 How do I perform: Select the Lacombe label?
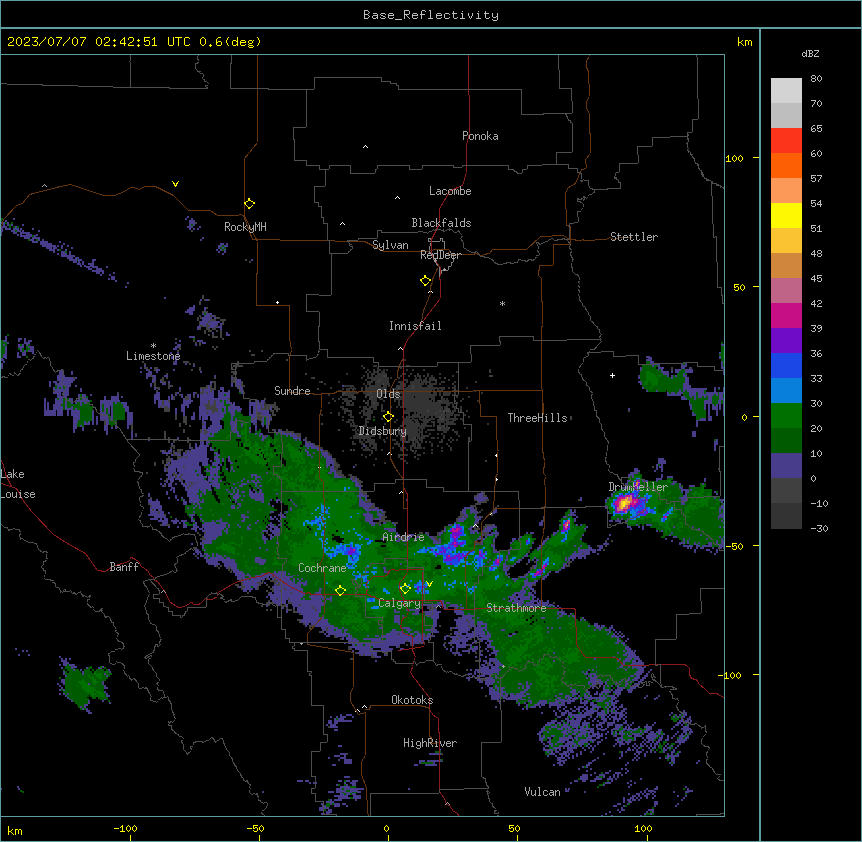450,191
